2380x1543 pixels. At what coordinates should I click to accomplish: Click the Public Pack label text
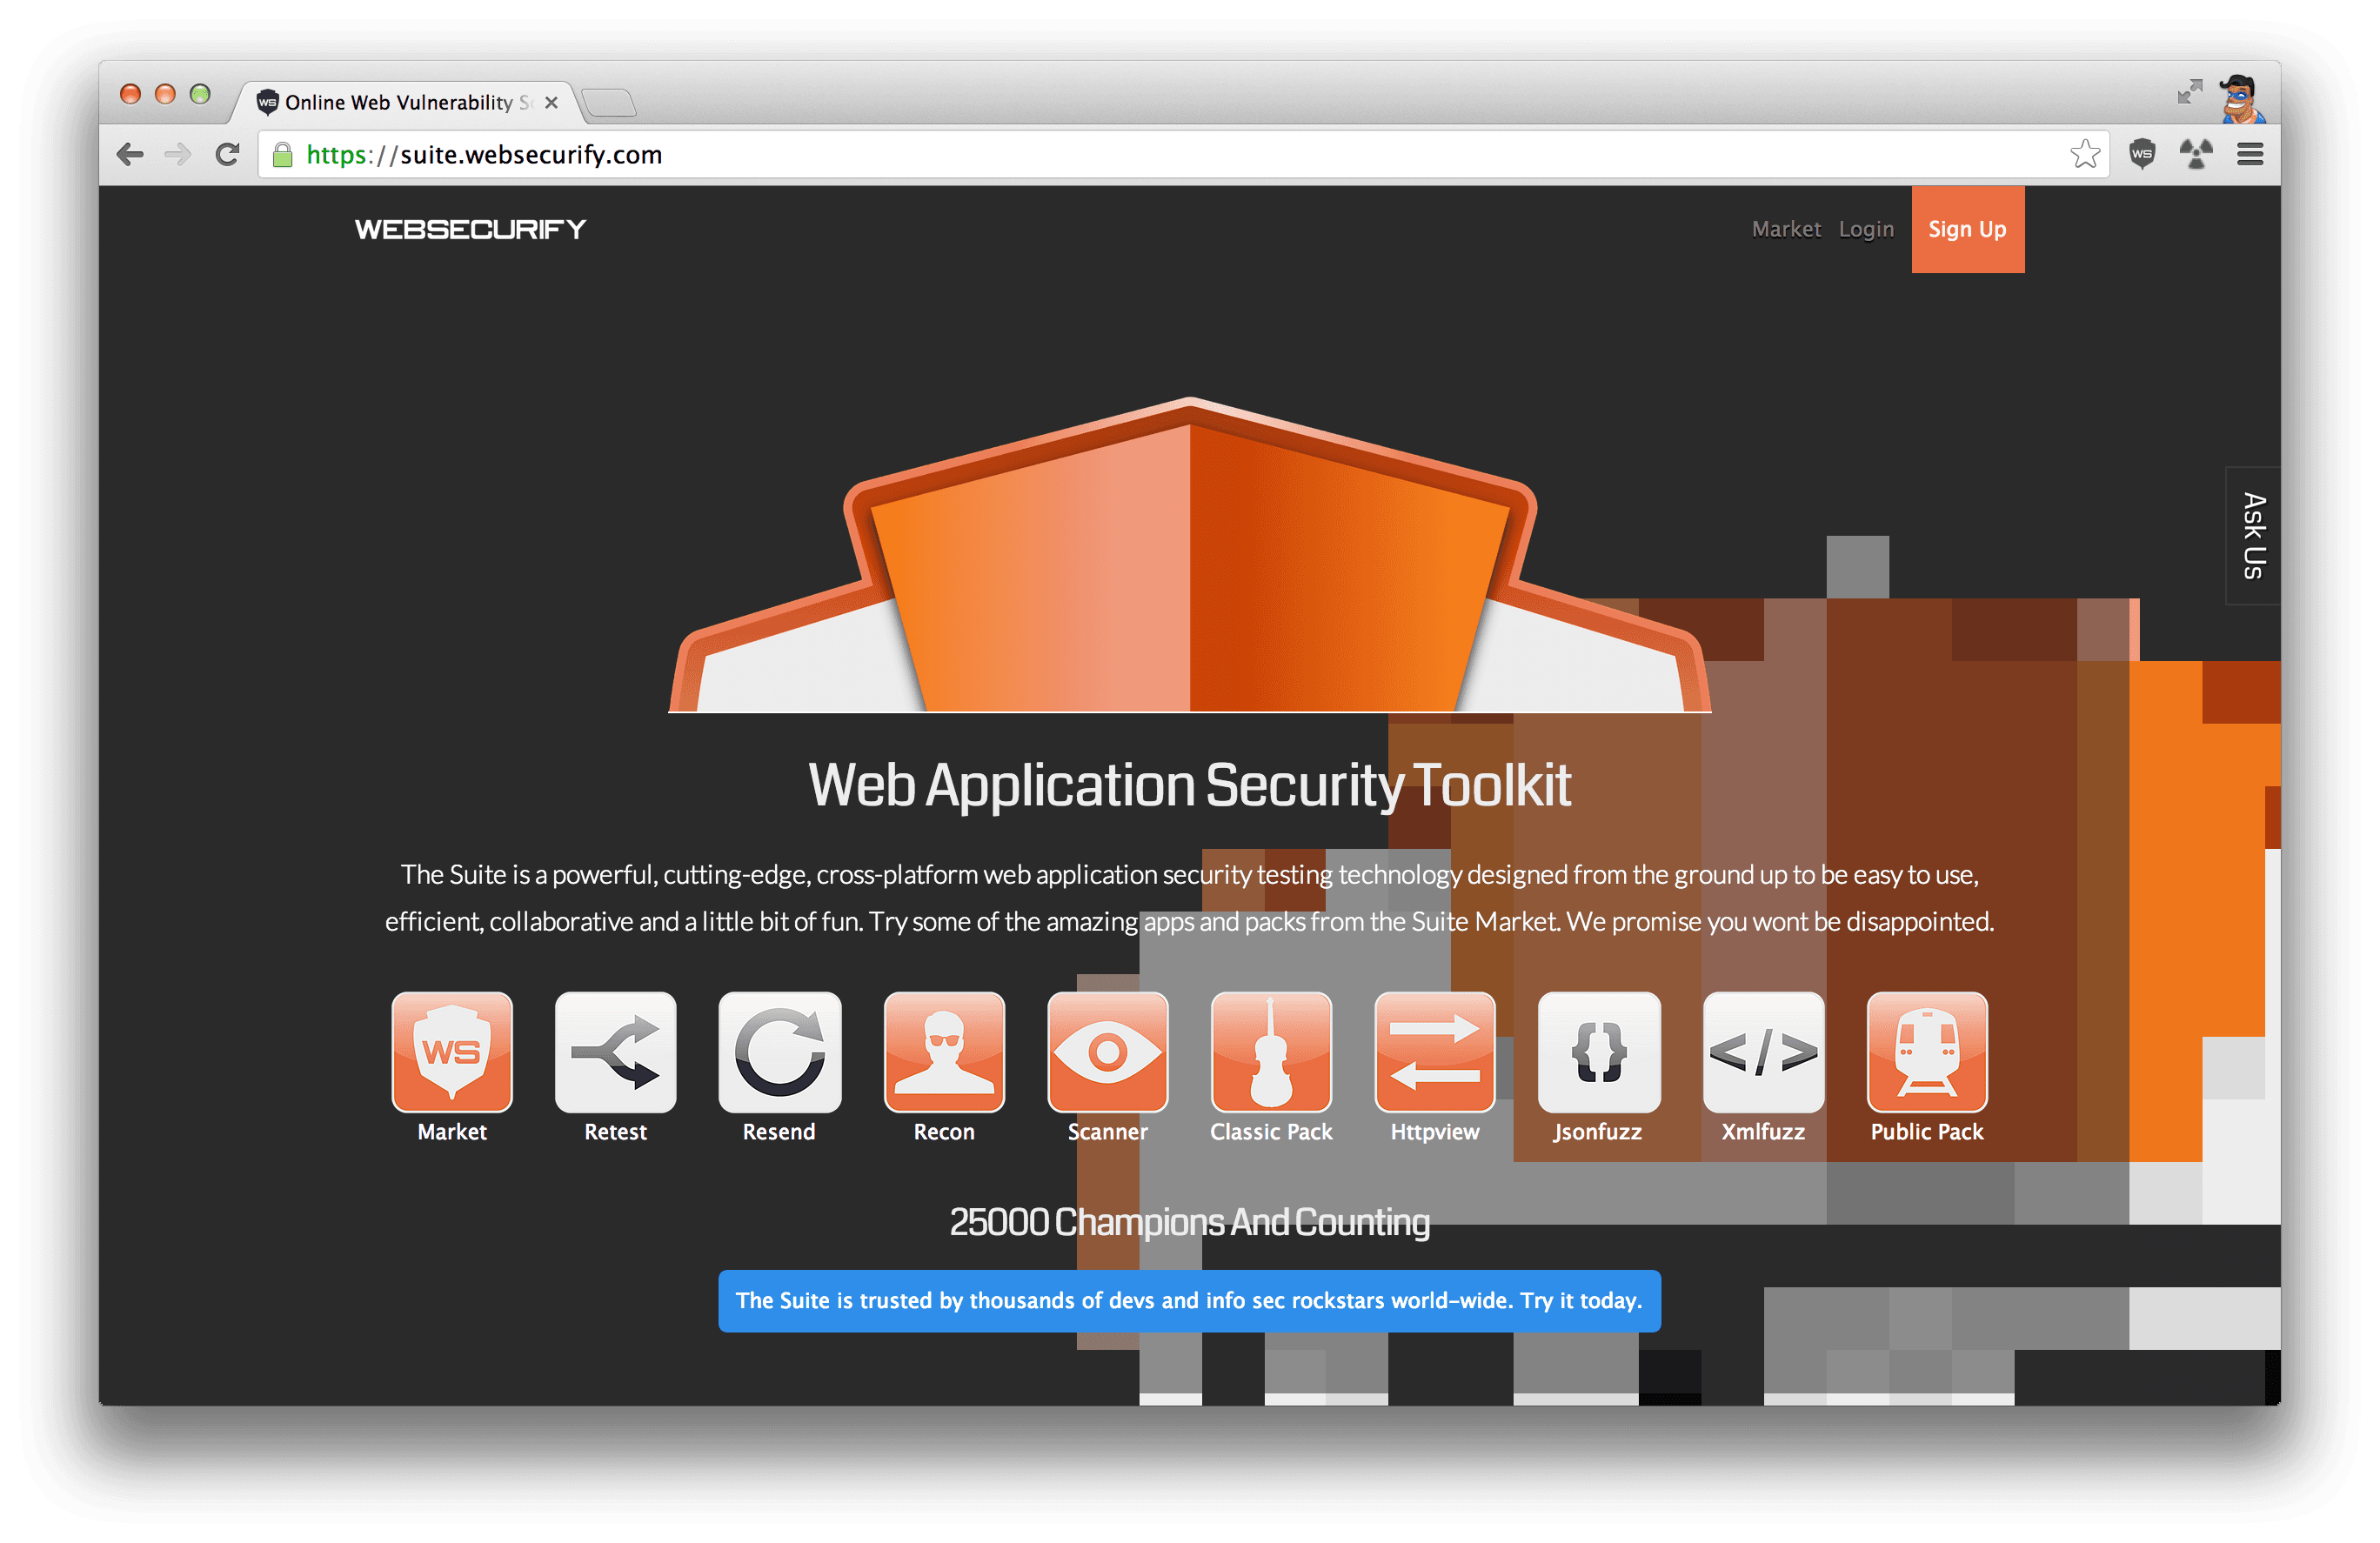coord(1926,1131)
